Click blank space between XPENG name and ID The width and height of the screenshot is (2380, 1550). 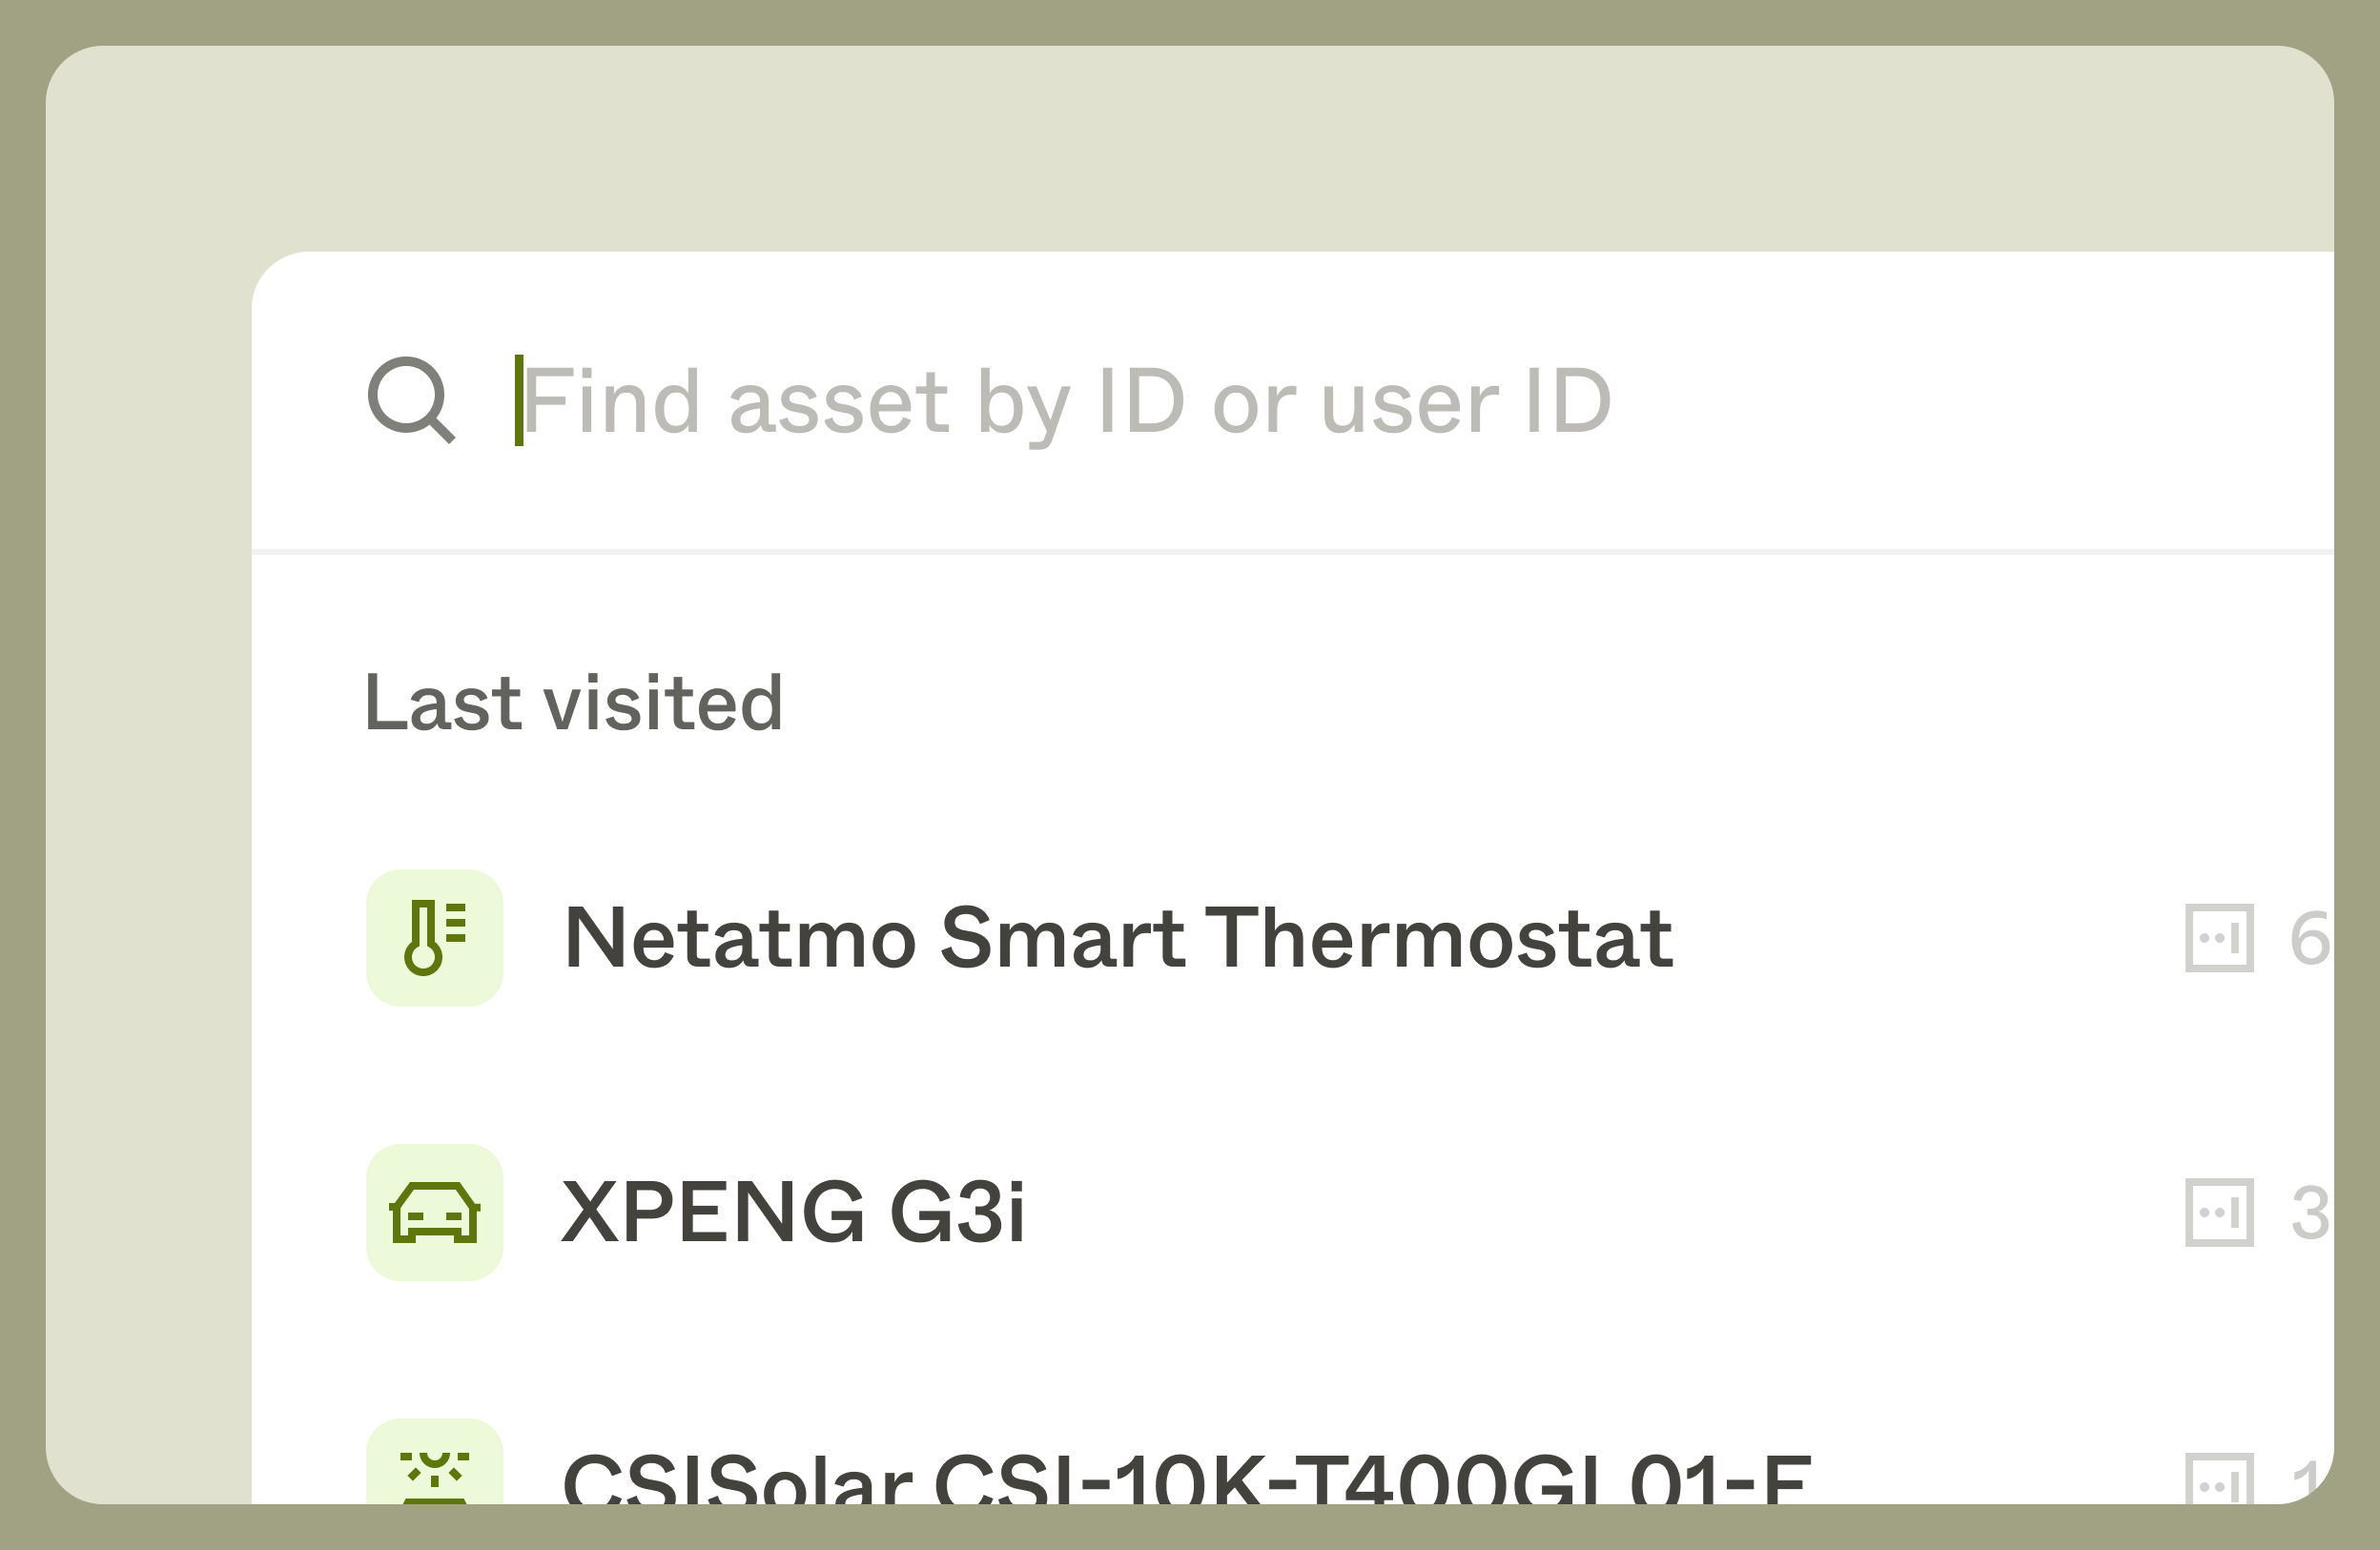[x=1600, y=1212]
